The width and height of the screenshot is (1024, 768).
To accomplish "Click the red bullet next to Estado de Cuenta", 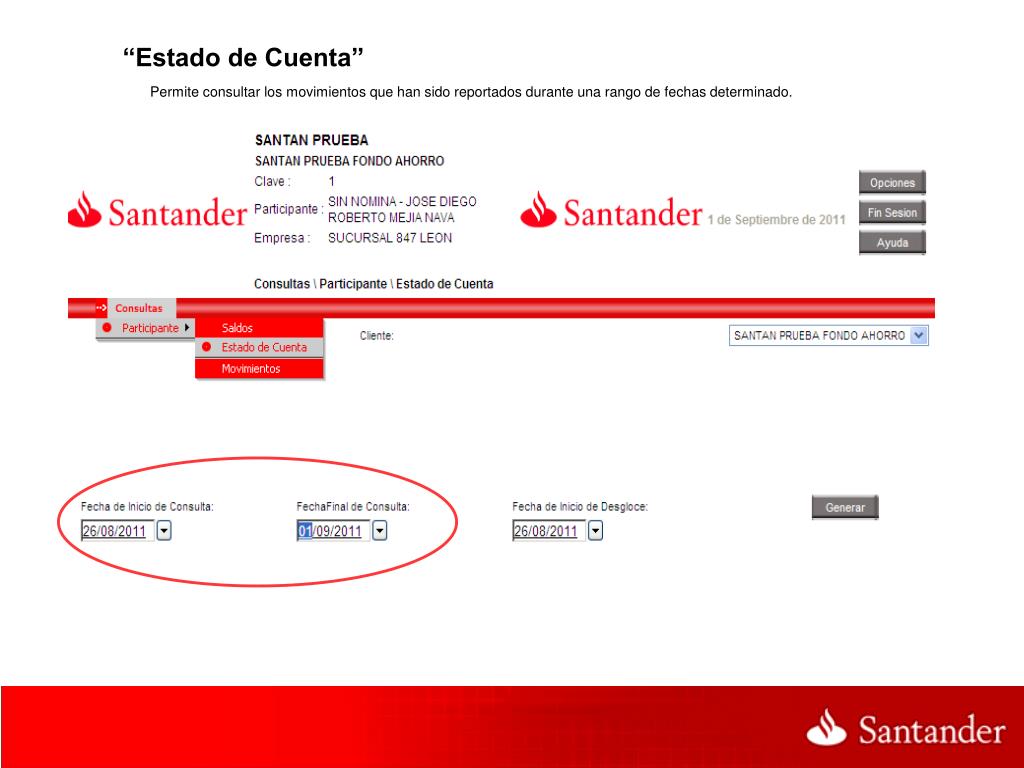I will click(206, 347).
